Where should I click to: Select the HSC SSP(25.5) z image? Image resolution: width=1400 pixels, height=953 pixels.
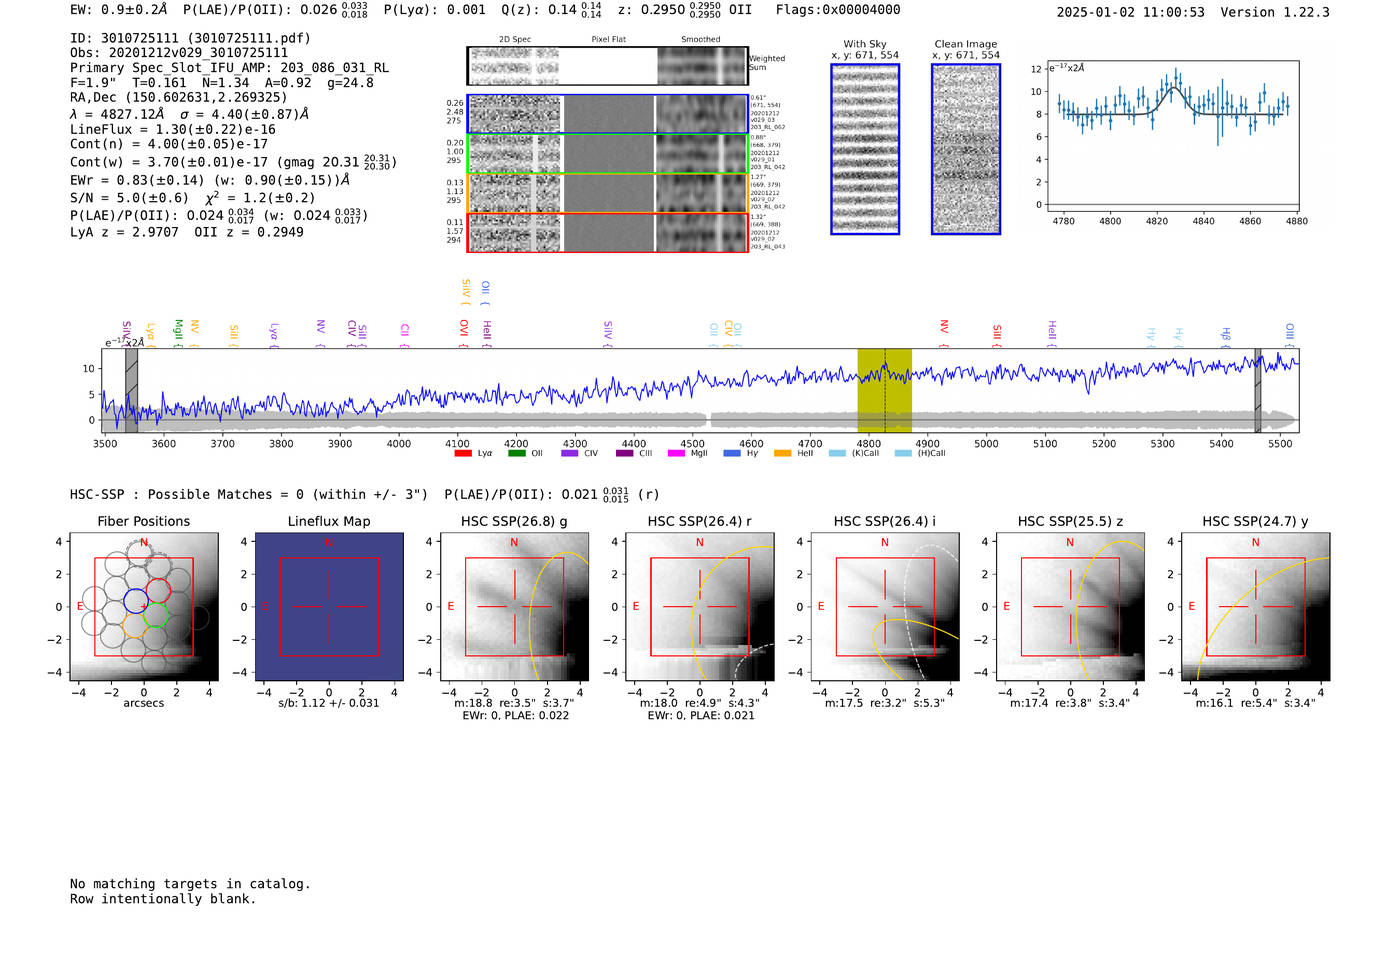click(1070, 607)
